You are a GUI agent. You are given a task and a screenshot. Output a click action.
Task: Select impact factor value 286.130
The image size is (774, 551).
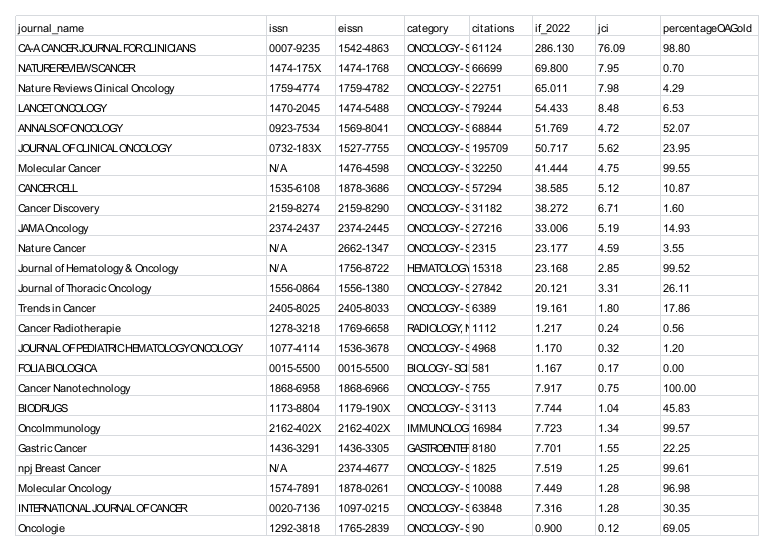click(x=554, y=48)
